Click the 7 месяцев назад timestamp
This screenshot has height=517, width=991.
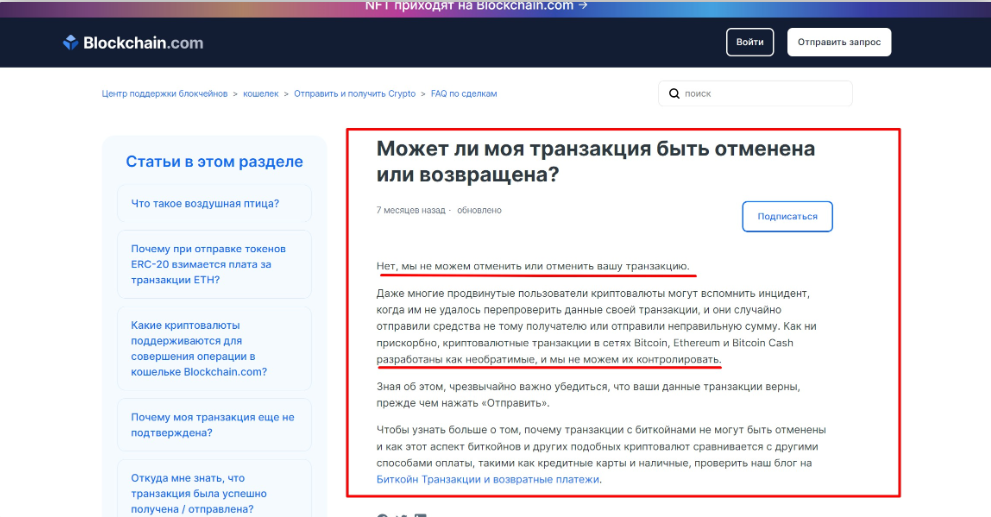click(411, 210)
